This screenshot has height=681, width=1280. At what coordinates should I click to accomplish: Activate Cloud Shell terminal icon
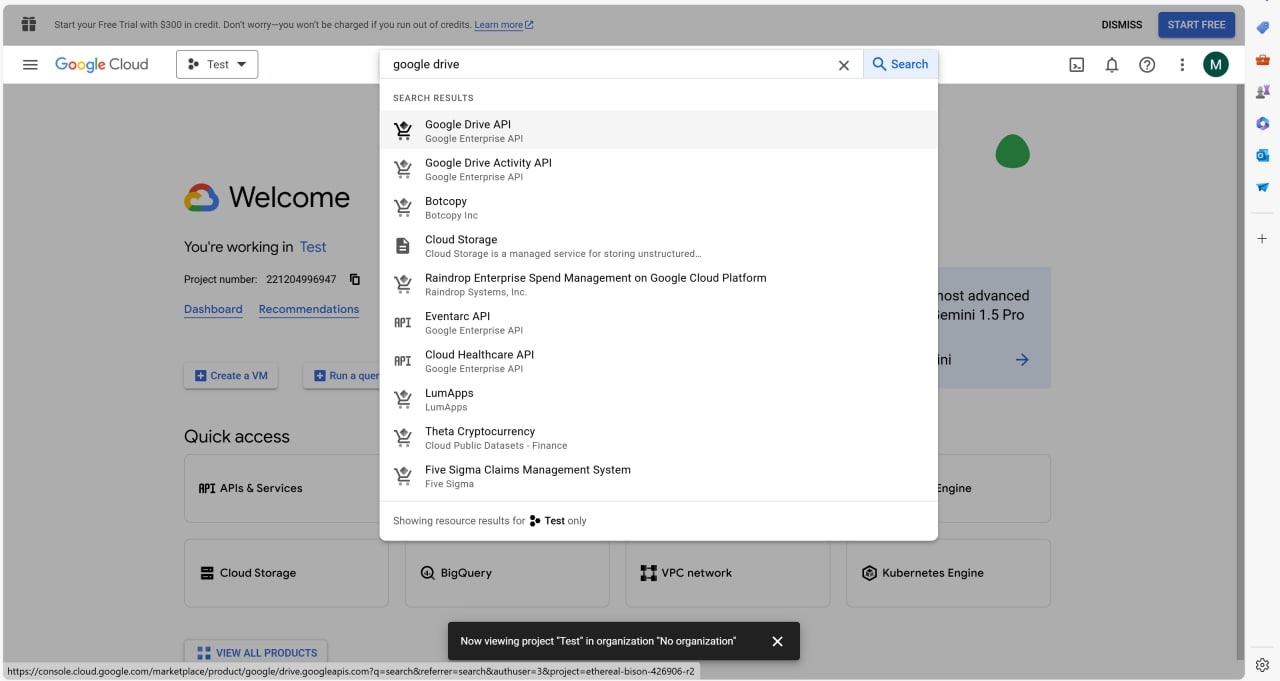pyautogui.click(x=1077, y=65)
